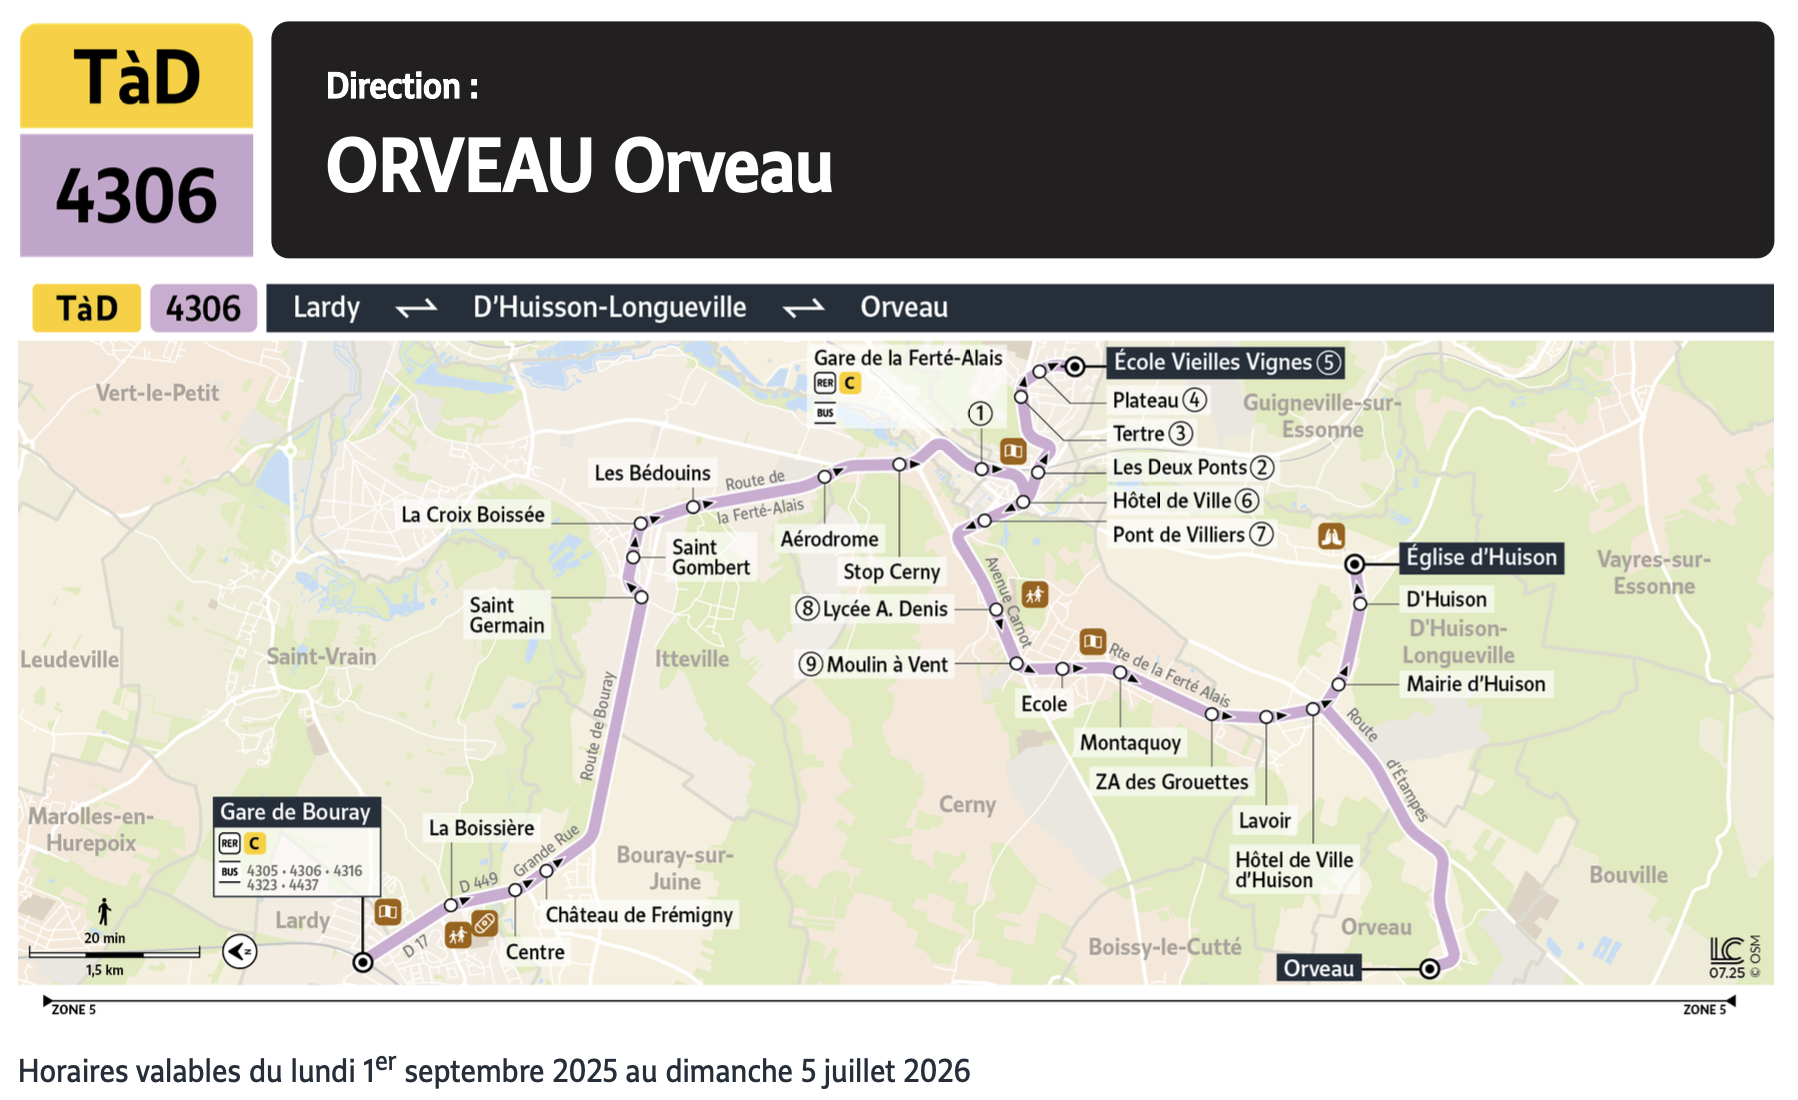The image size is (1798, 1100).
Task: Click the Aérodrome stop label
Action: [x=829, y=539]
